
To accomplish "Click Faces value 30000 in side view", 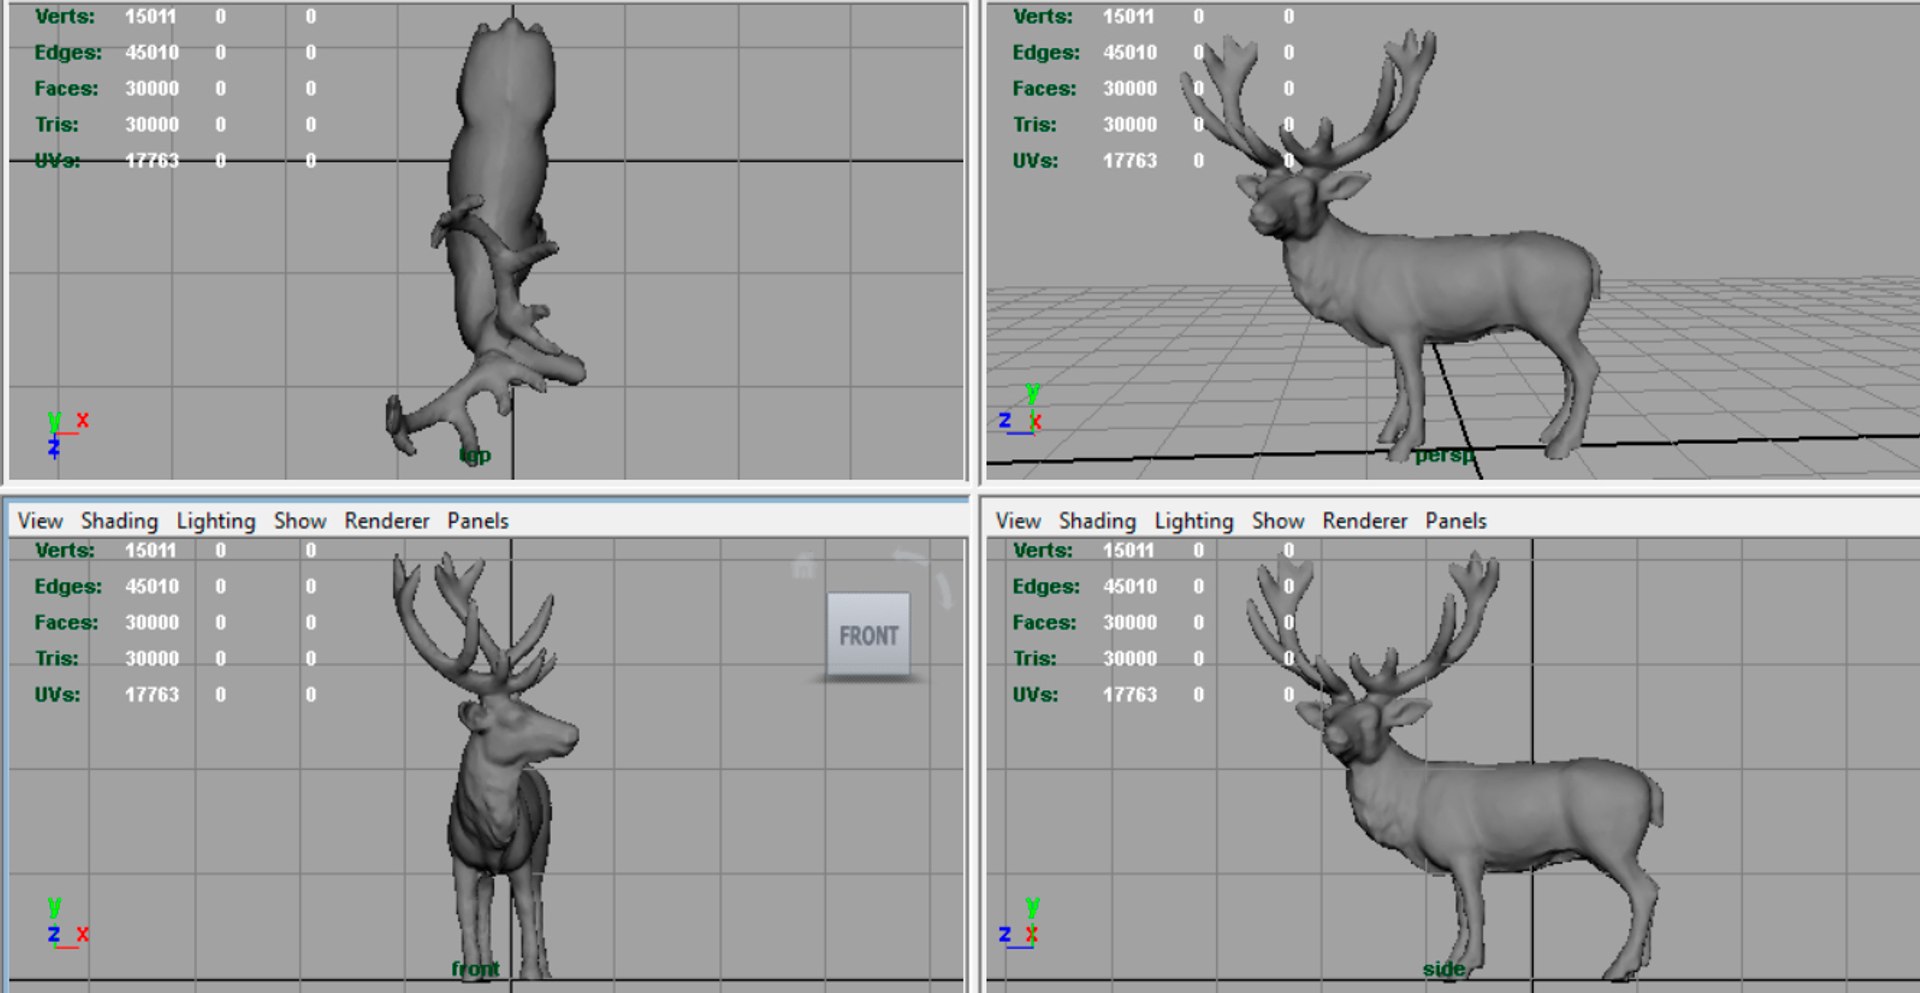I will pos(1130,623).
